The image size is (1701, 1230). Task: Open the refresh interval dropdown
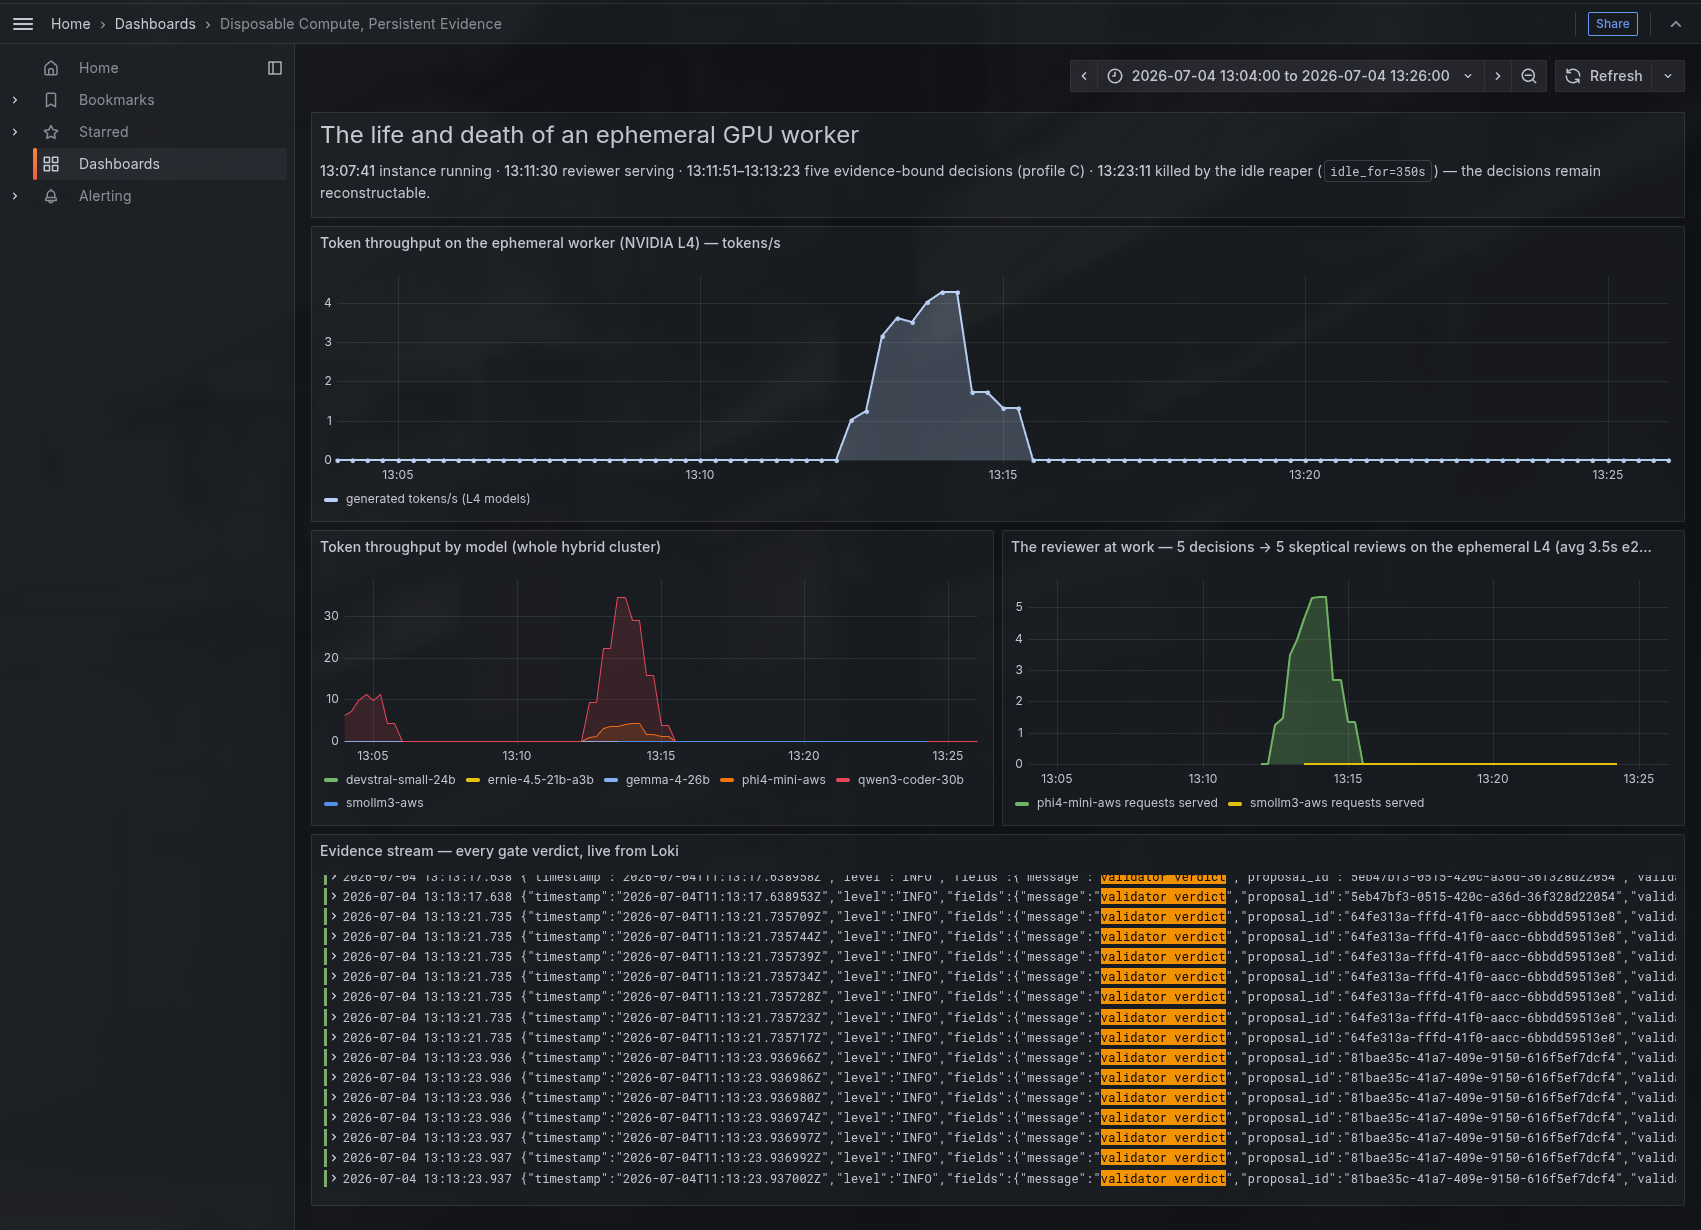(x=1668, y=76)
